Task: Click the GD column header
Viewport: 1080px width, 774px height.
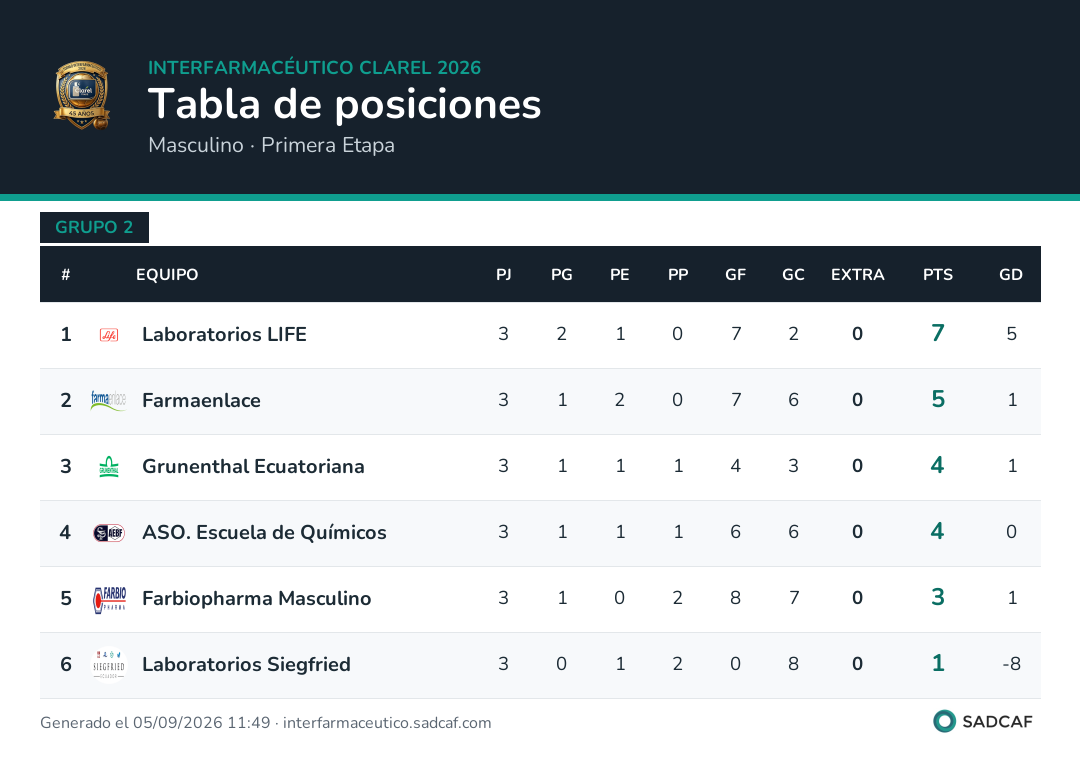Action: coord(1010,275)
